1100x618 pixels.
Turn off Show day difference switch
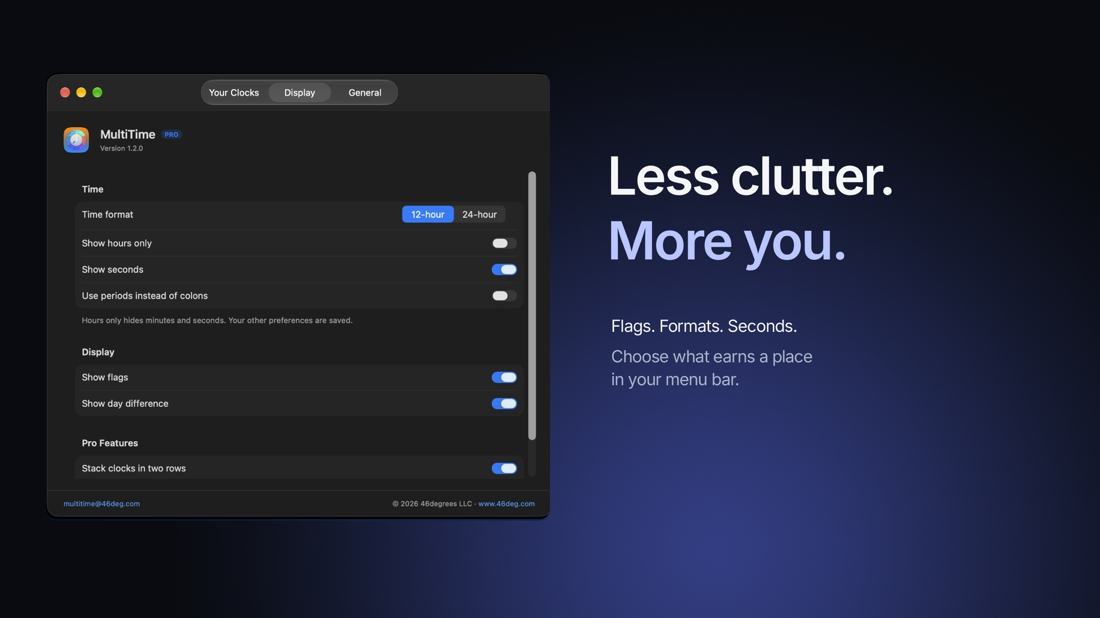point(504,403)
